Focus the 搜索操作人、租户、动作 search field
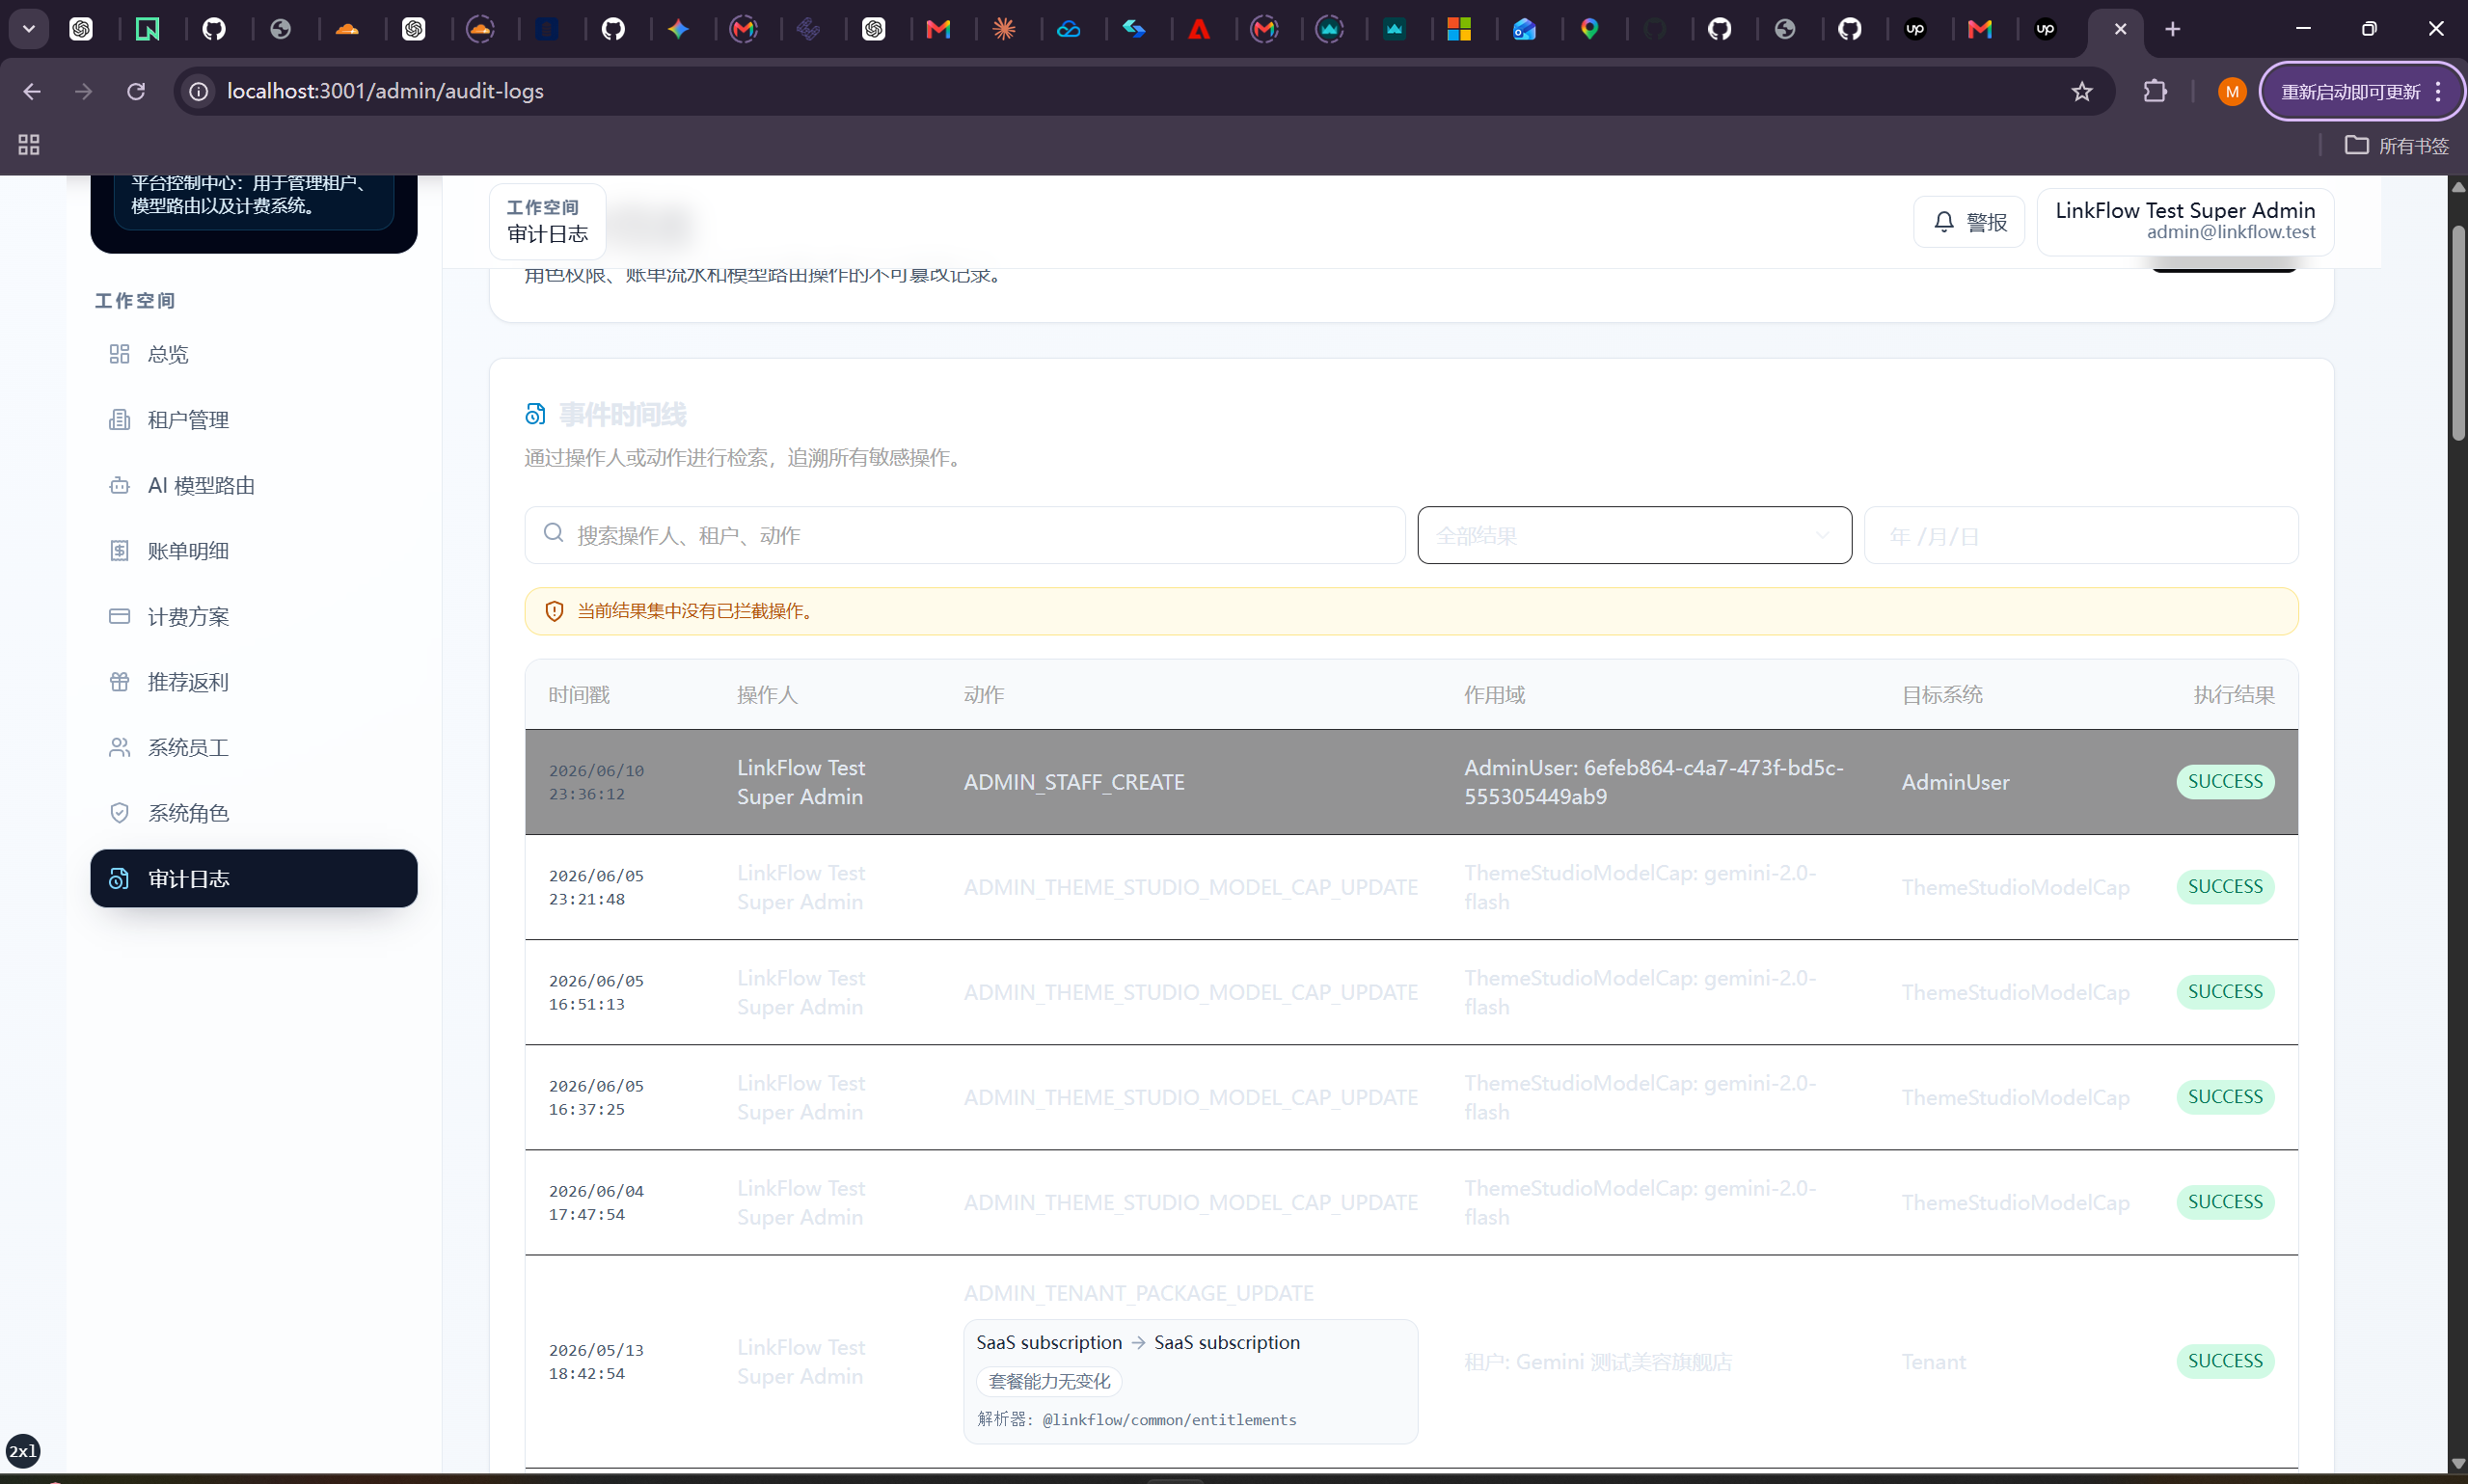This screenshot has height=1484, width=2468. point(964,535)
